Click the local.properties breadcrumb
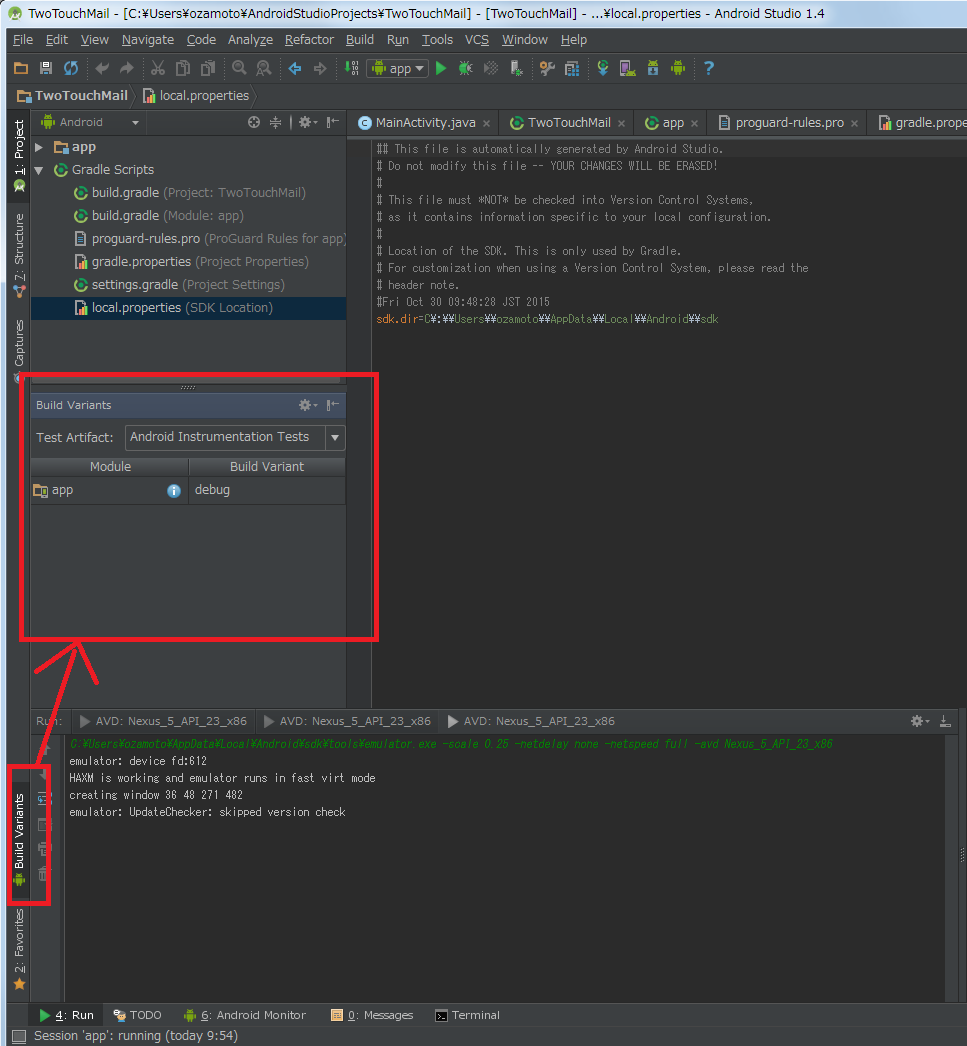Screen dimensions: 967x1046 pyautogui.click(x=196, y=95)
